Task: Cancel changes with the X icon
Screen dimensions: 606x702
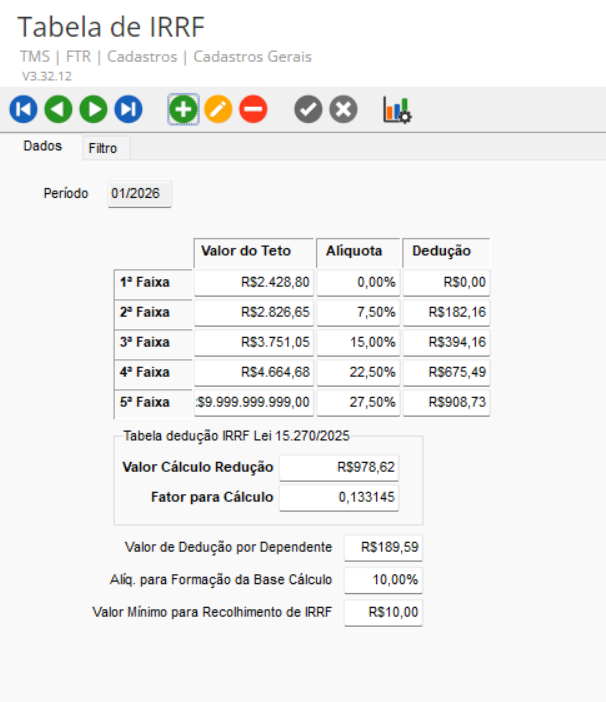Action: (343, 110)
